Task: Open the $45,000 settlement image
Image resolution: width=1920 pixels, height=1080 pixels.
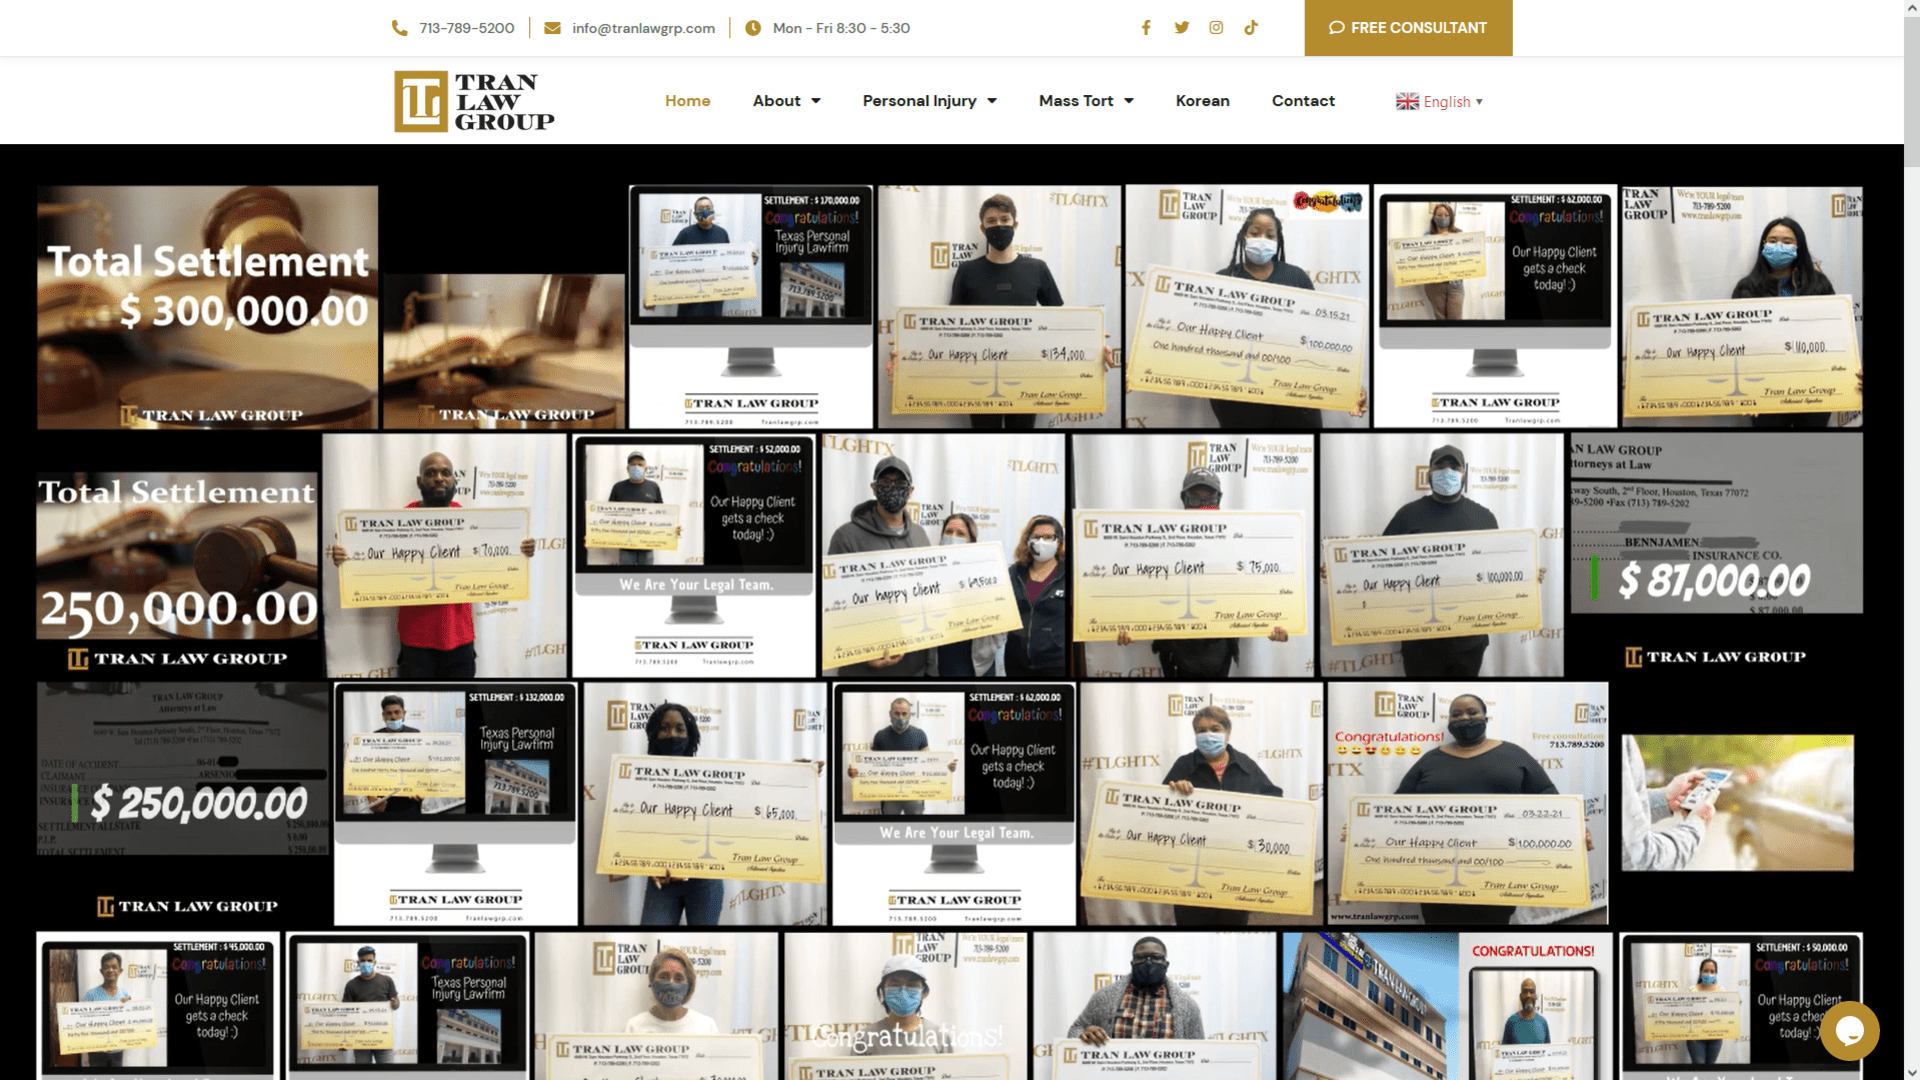Action: coord(158,1006)
